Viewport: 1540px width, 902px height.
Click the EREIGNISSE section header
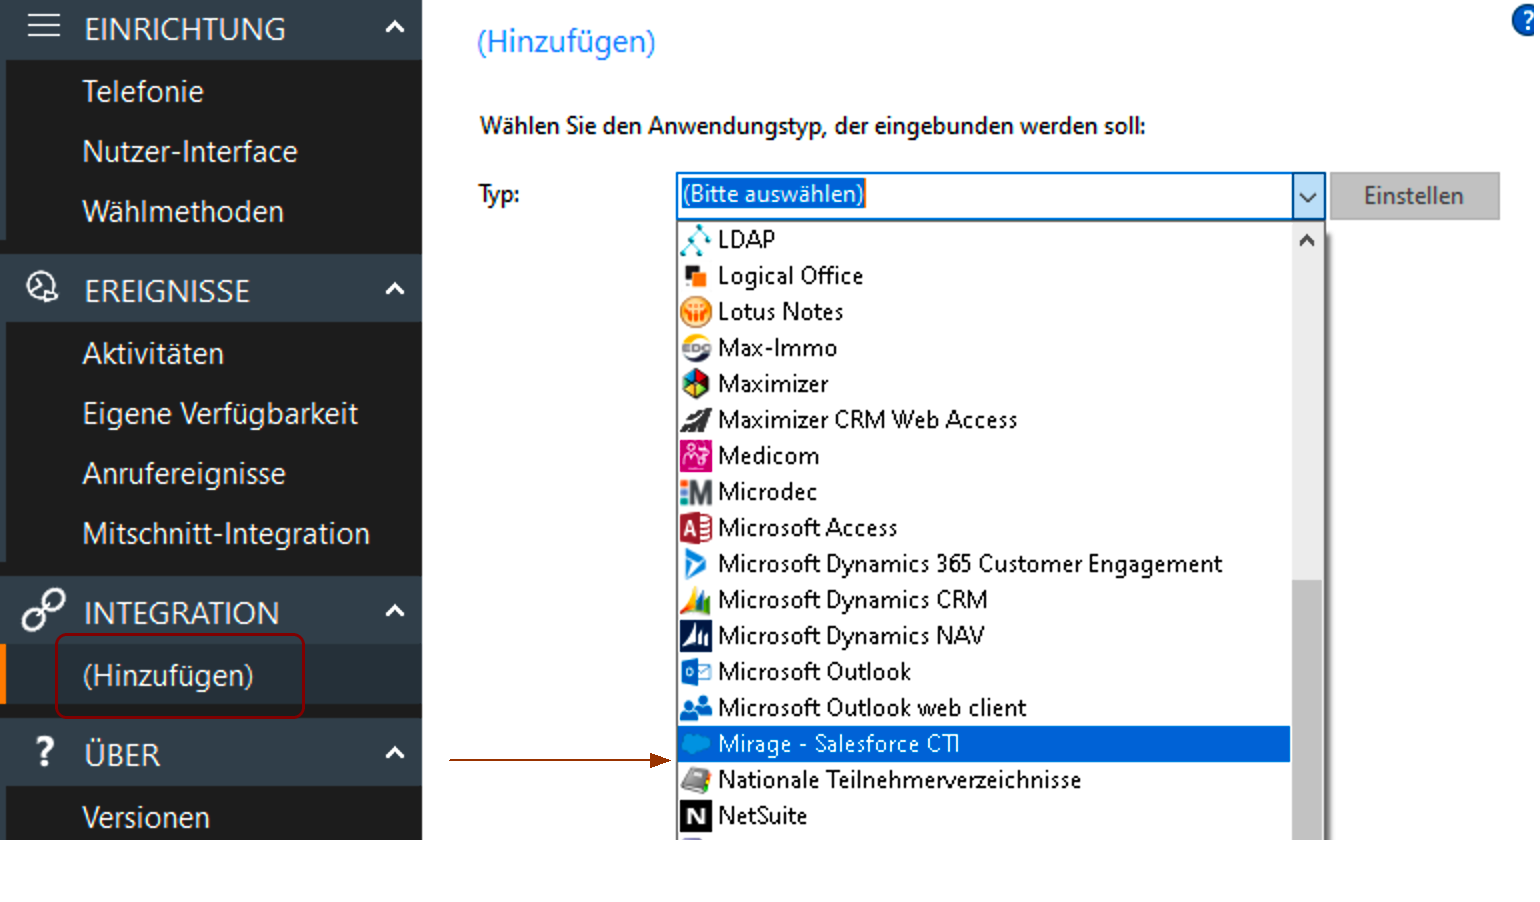tap(211, 289)
